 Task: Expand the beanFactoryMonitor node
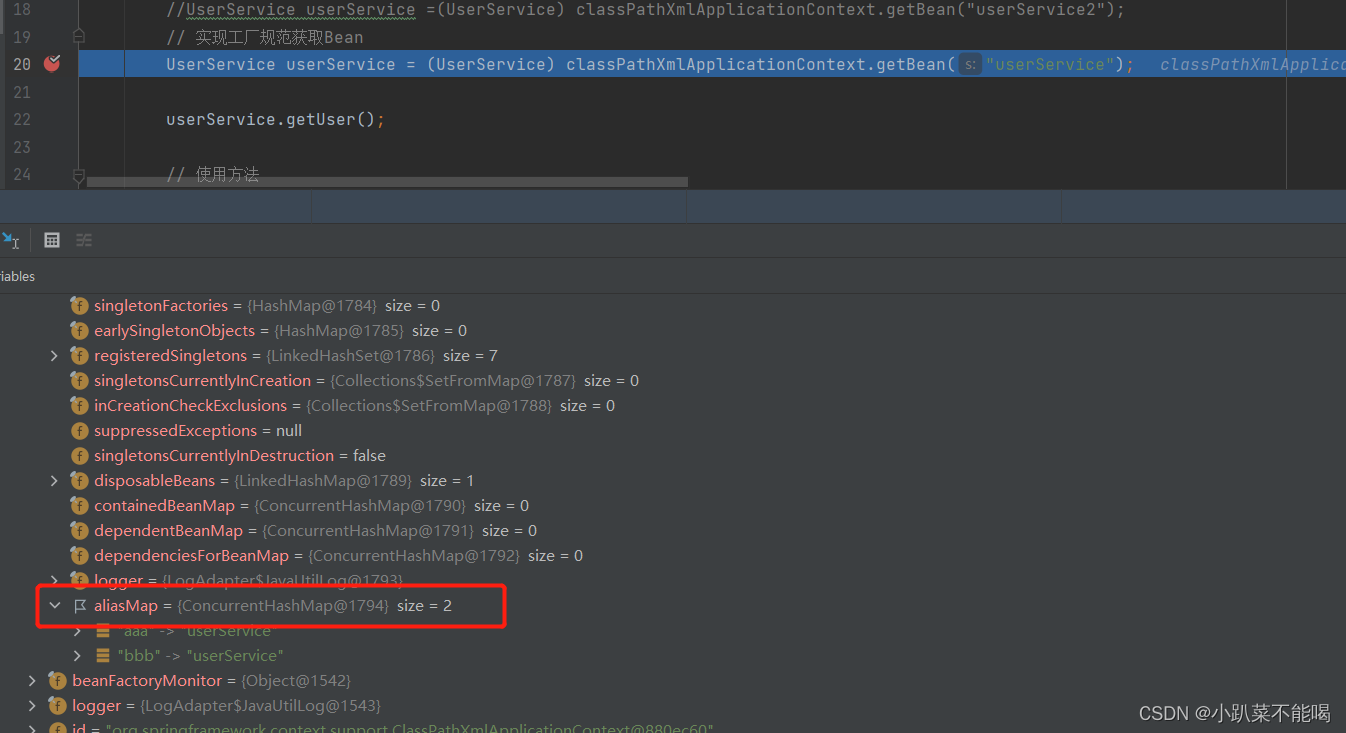click(31, 680)
